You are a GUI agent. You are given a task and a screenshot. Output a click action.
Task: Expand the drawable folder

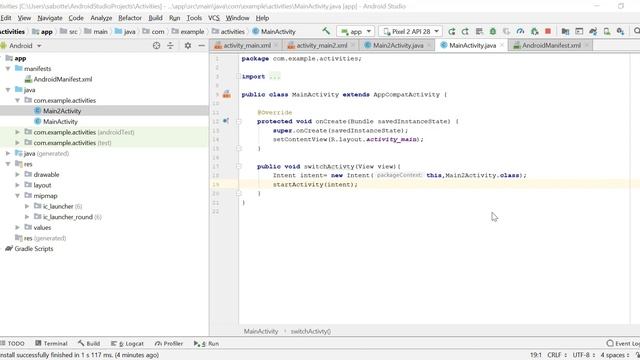(18, 175)
